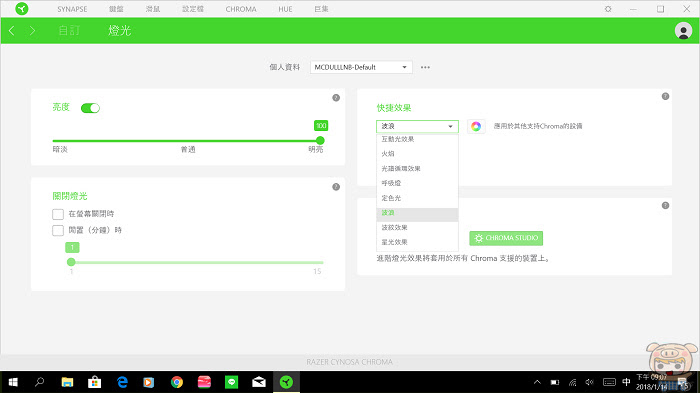This screenshot has height=393, width=700.
Task: Choose 定色光 from the effect list
Action: [417, 198]
